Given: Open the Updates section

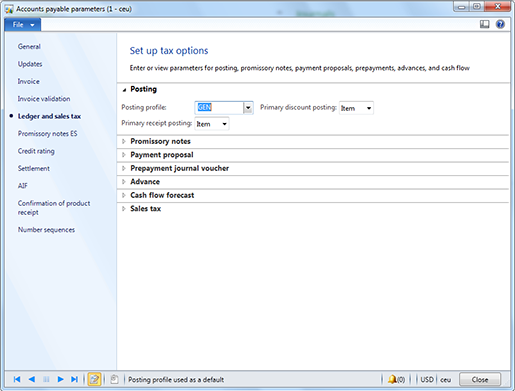Looking at the screenshot, I should [x=30, y=64].
